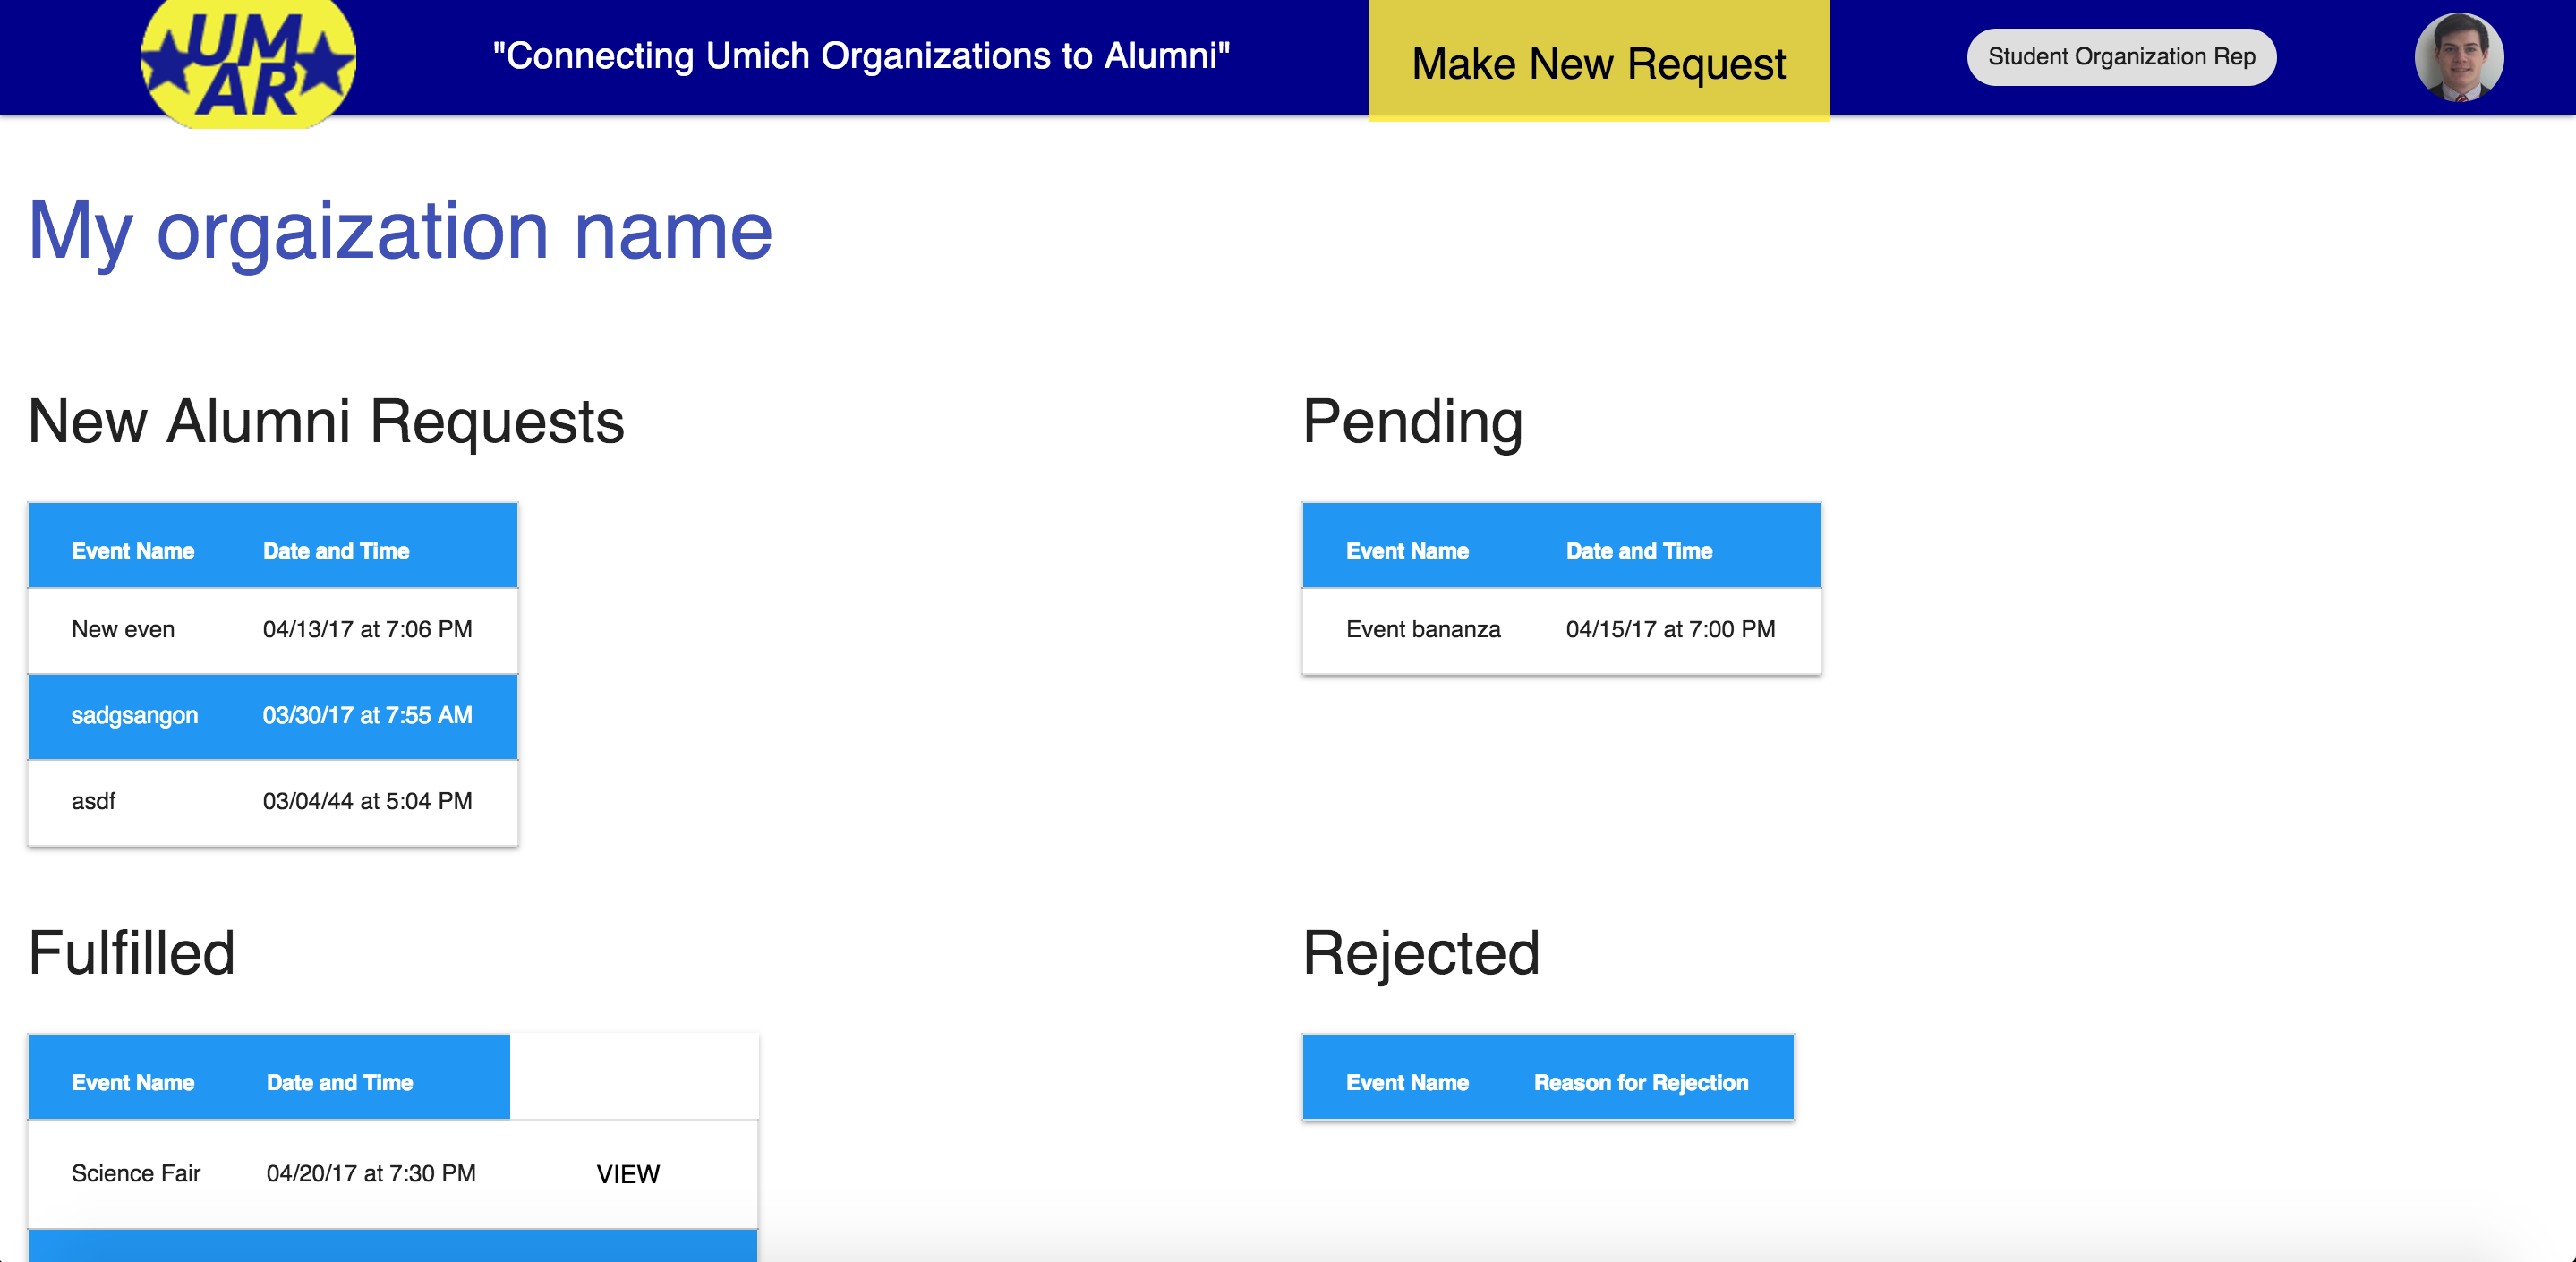Viewport: 2576px width, 1262px height.
Task: Click Reason for Rejection column header
Action: point(1641,1082)
